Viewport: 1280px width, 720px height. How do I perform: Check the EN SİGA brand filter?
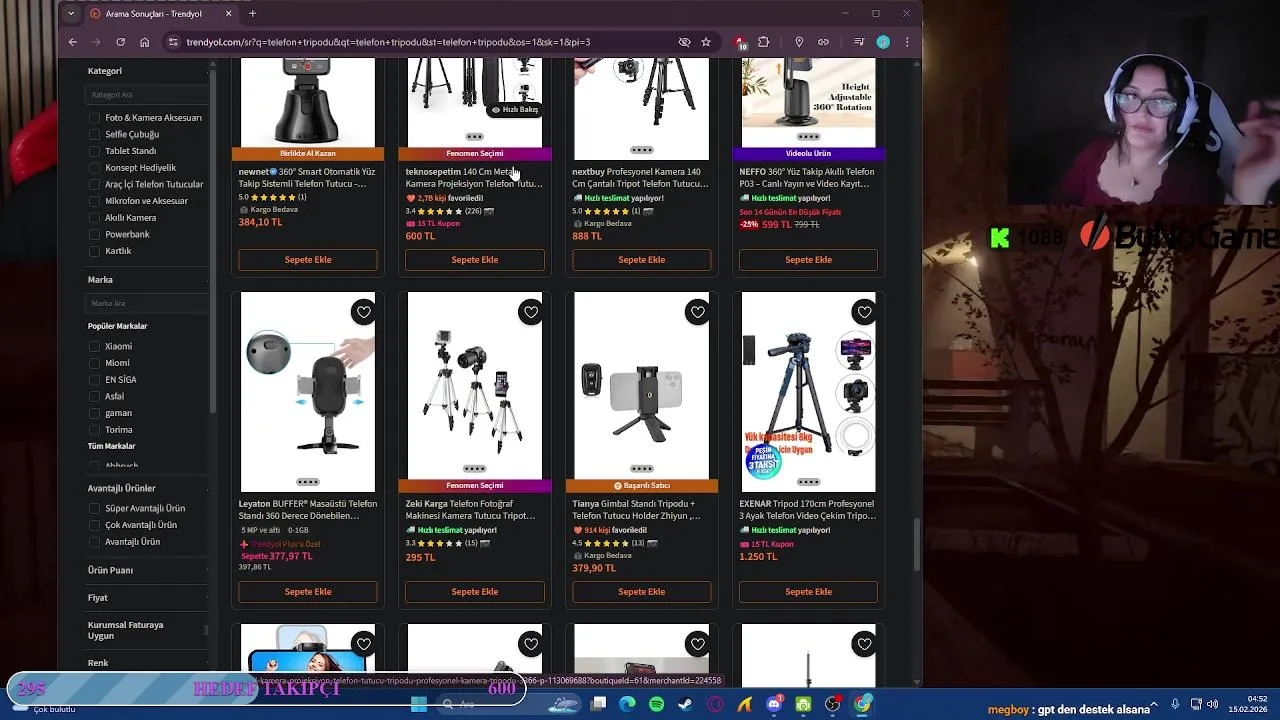(x=95, y=380)
